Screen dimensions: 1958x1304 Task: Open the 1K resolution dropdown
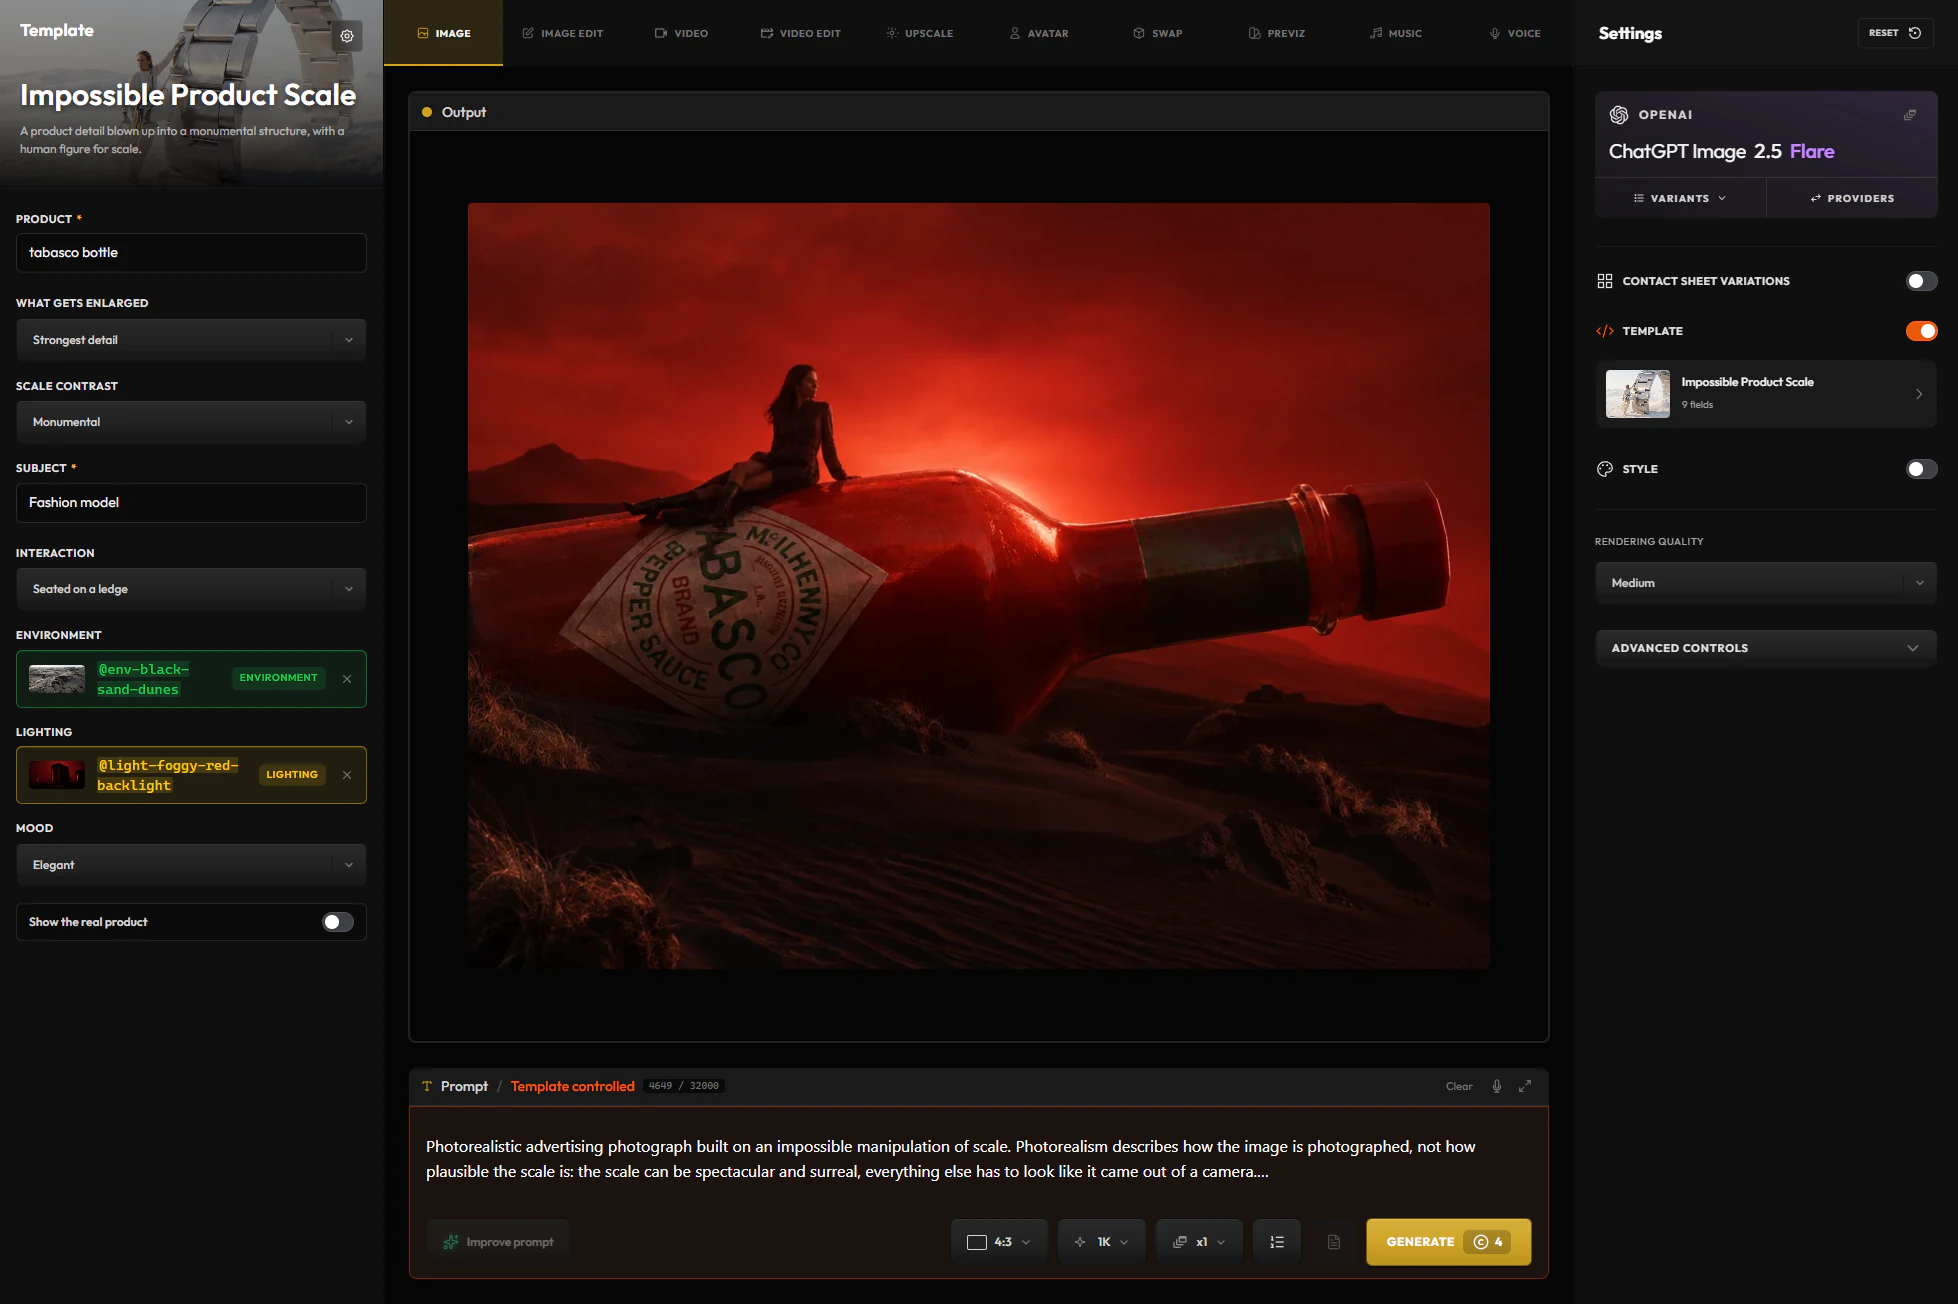pyautogui.click(x=1101, y=1242)
